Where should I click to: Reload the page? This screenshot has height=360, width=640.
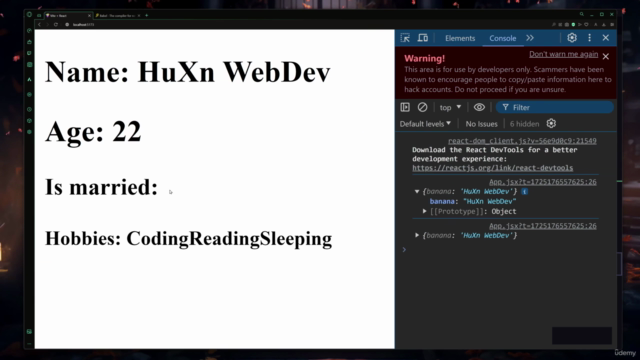[56, 24]
